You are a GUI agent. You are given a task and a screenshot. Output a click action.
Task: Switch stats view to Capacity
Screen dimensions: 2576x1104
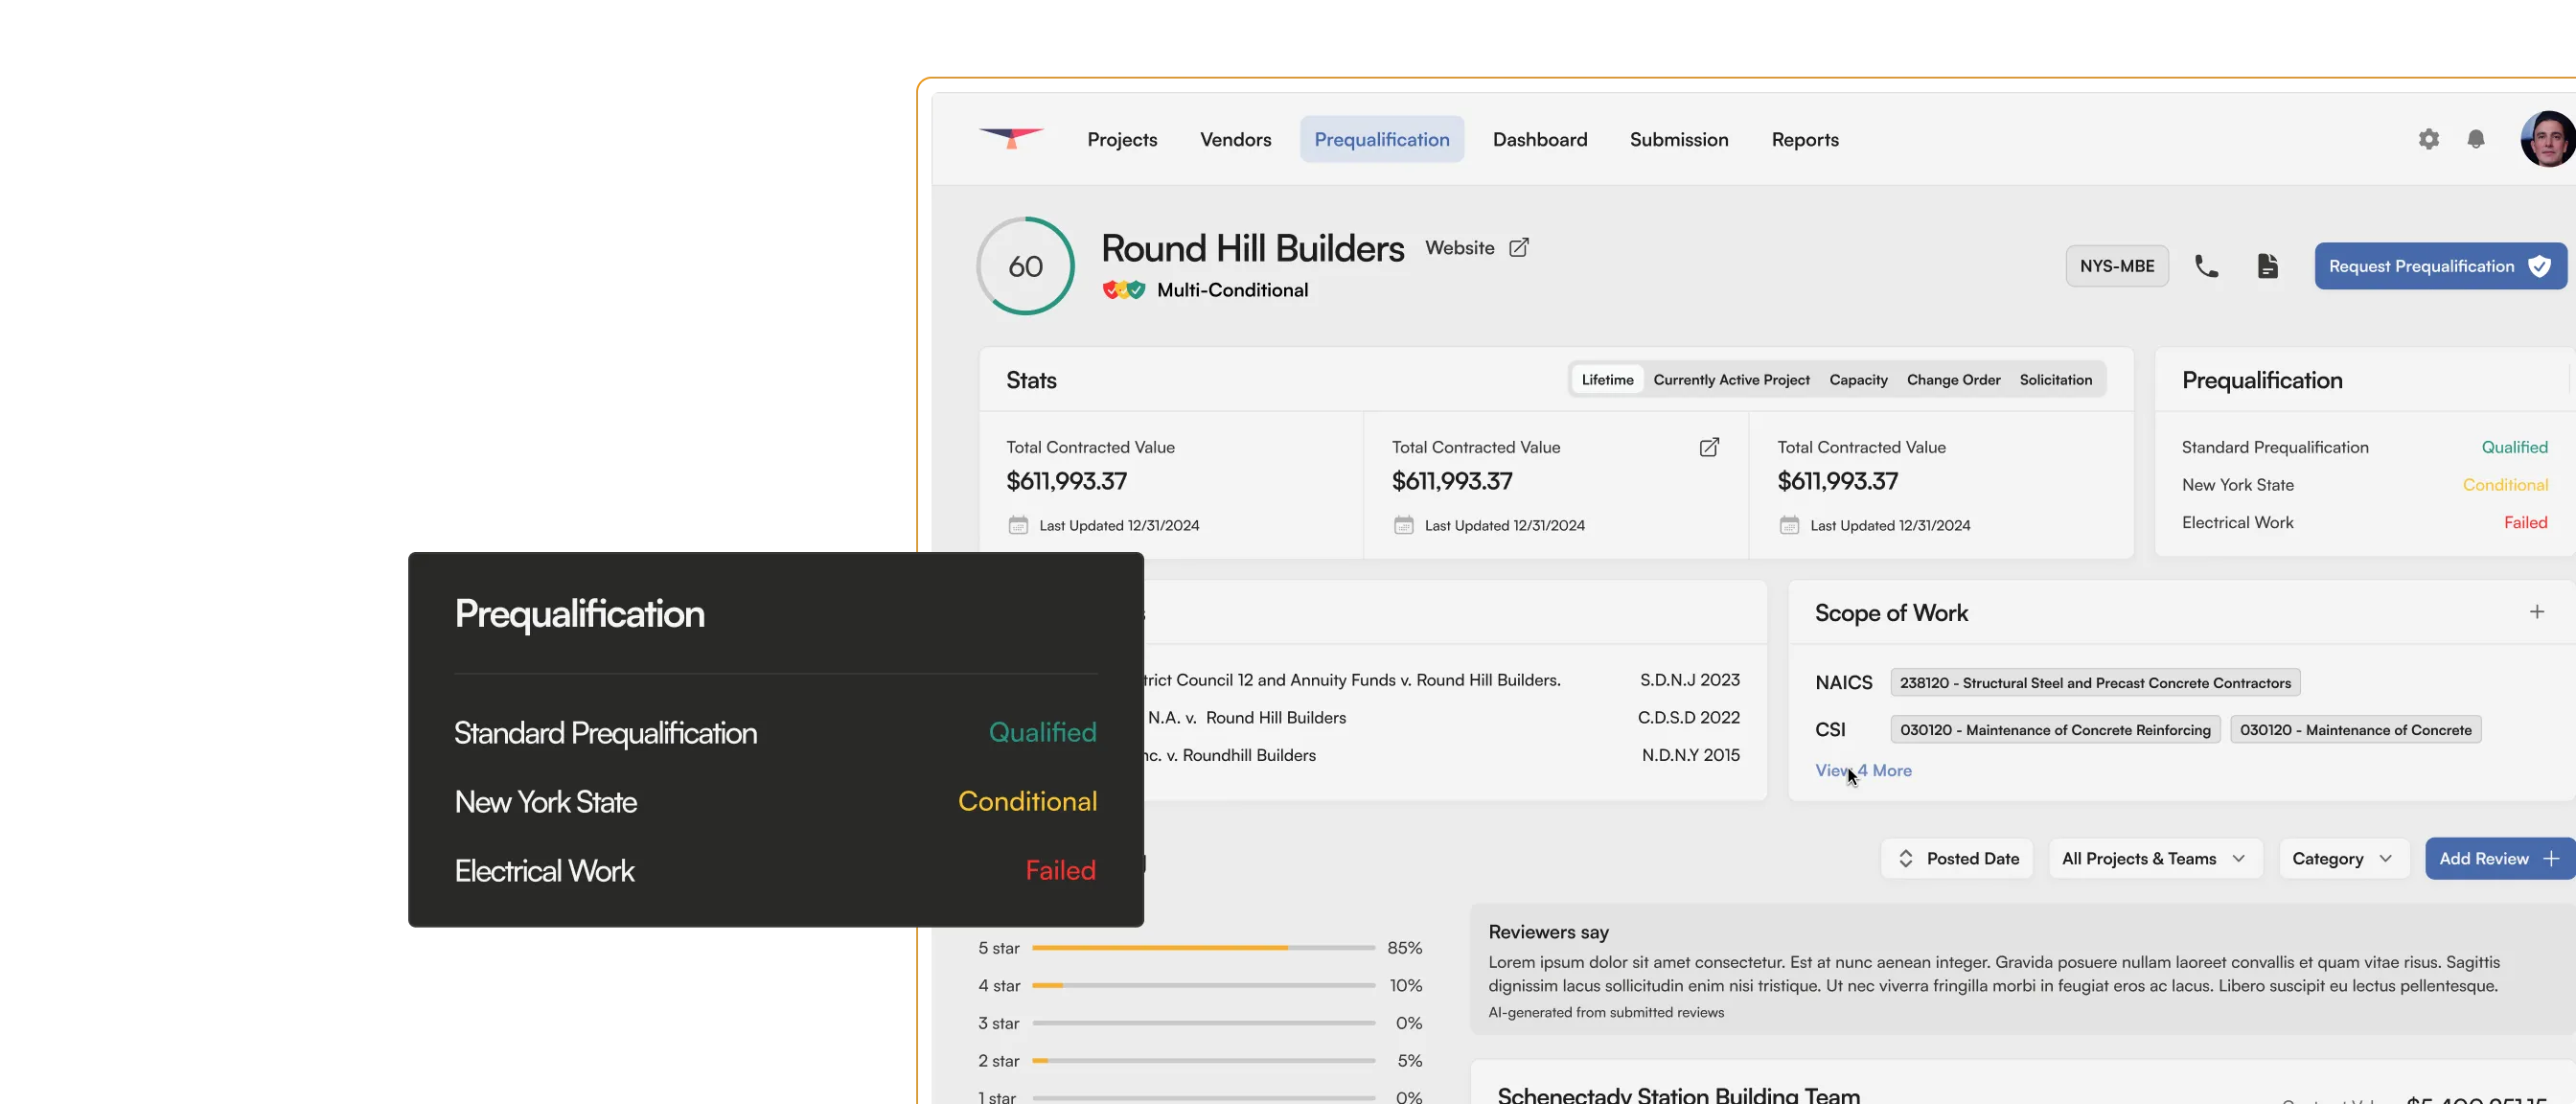pos(1858,380)
